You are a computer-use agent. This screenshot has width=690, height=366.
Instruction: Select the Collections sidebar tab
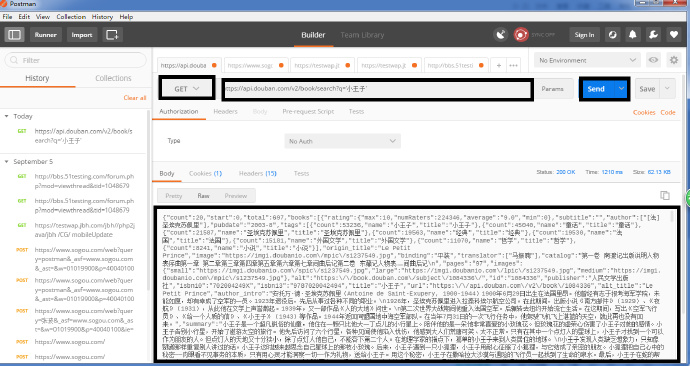pyautogui.click(x=113, y=78)
